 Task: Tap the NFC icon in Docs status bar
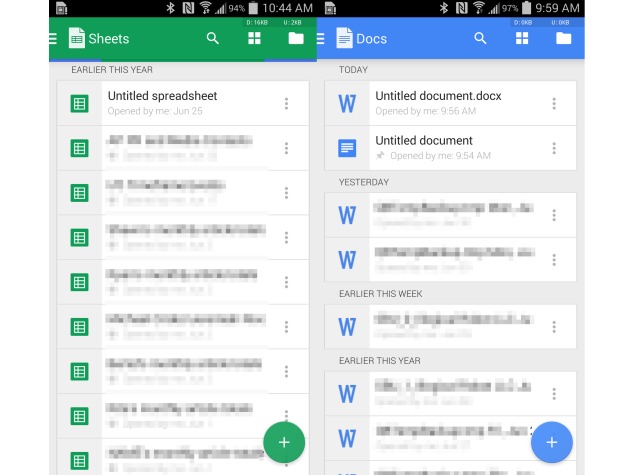461,8
